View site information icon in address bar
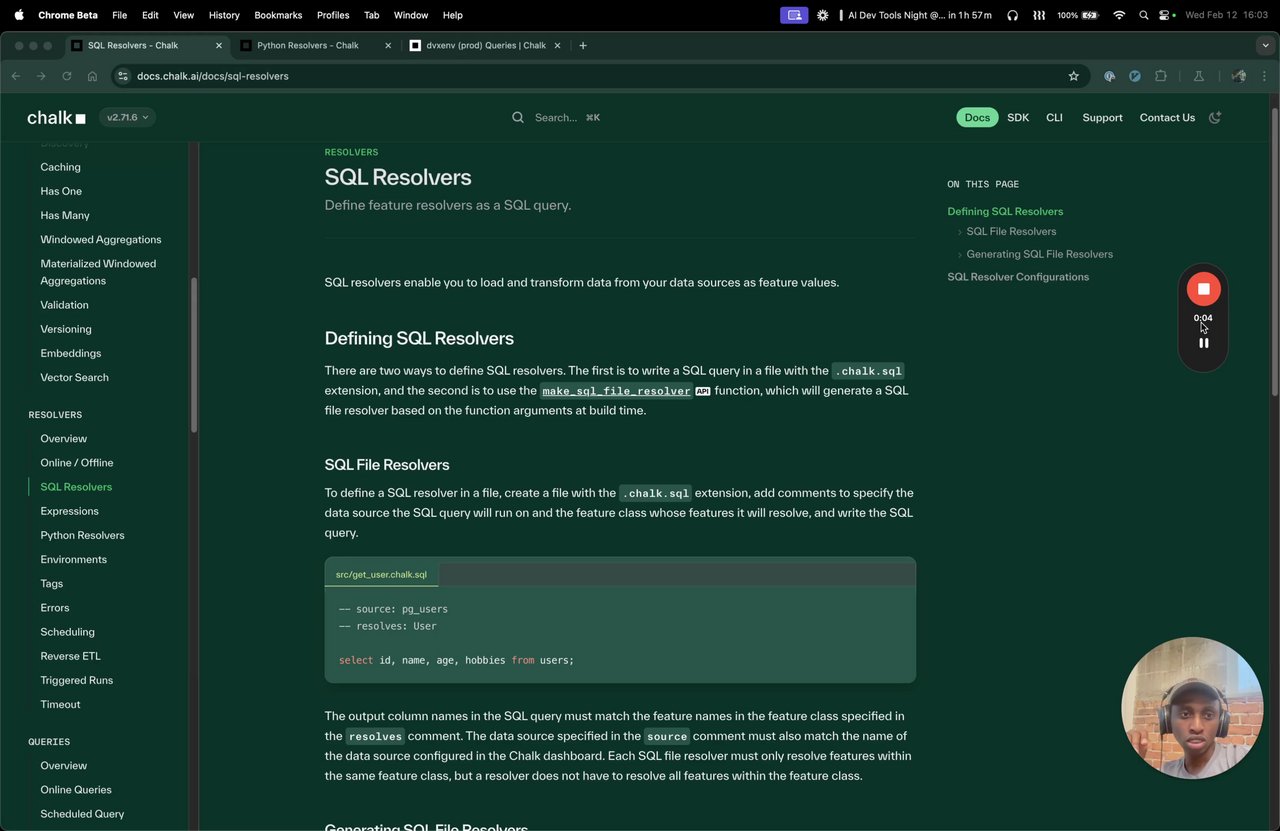The image size is (1280, 831). click(x=123, y=76)
